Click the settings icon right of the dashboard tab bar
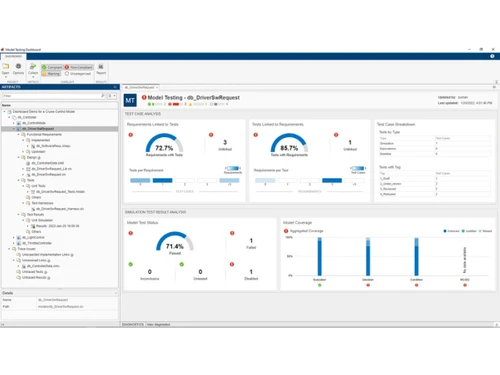Image resolution: width=500 pixels, height=375 pixels. coord(494,87)
